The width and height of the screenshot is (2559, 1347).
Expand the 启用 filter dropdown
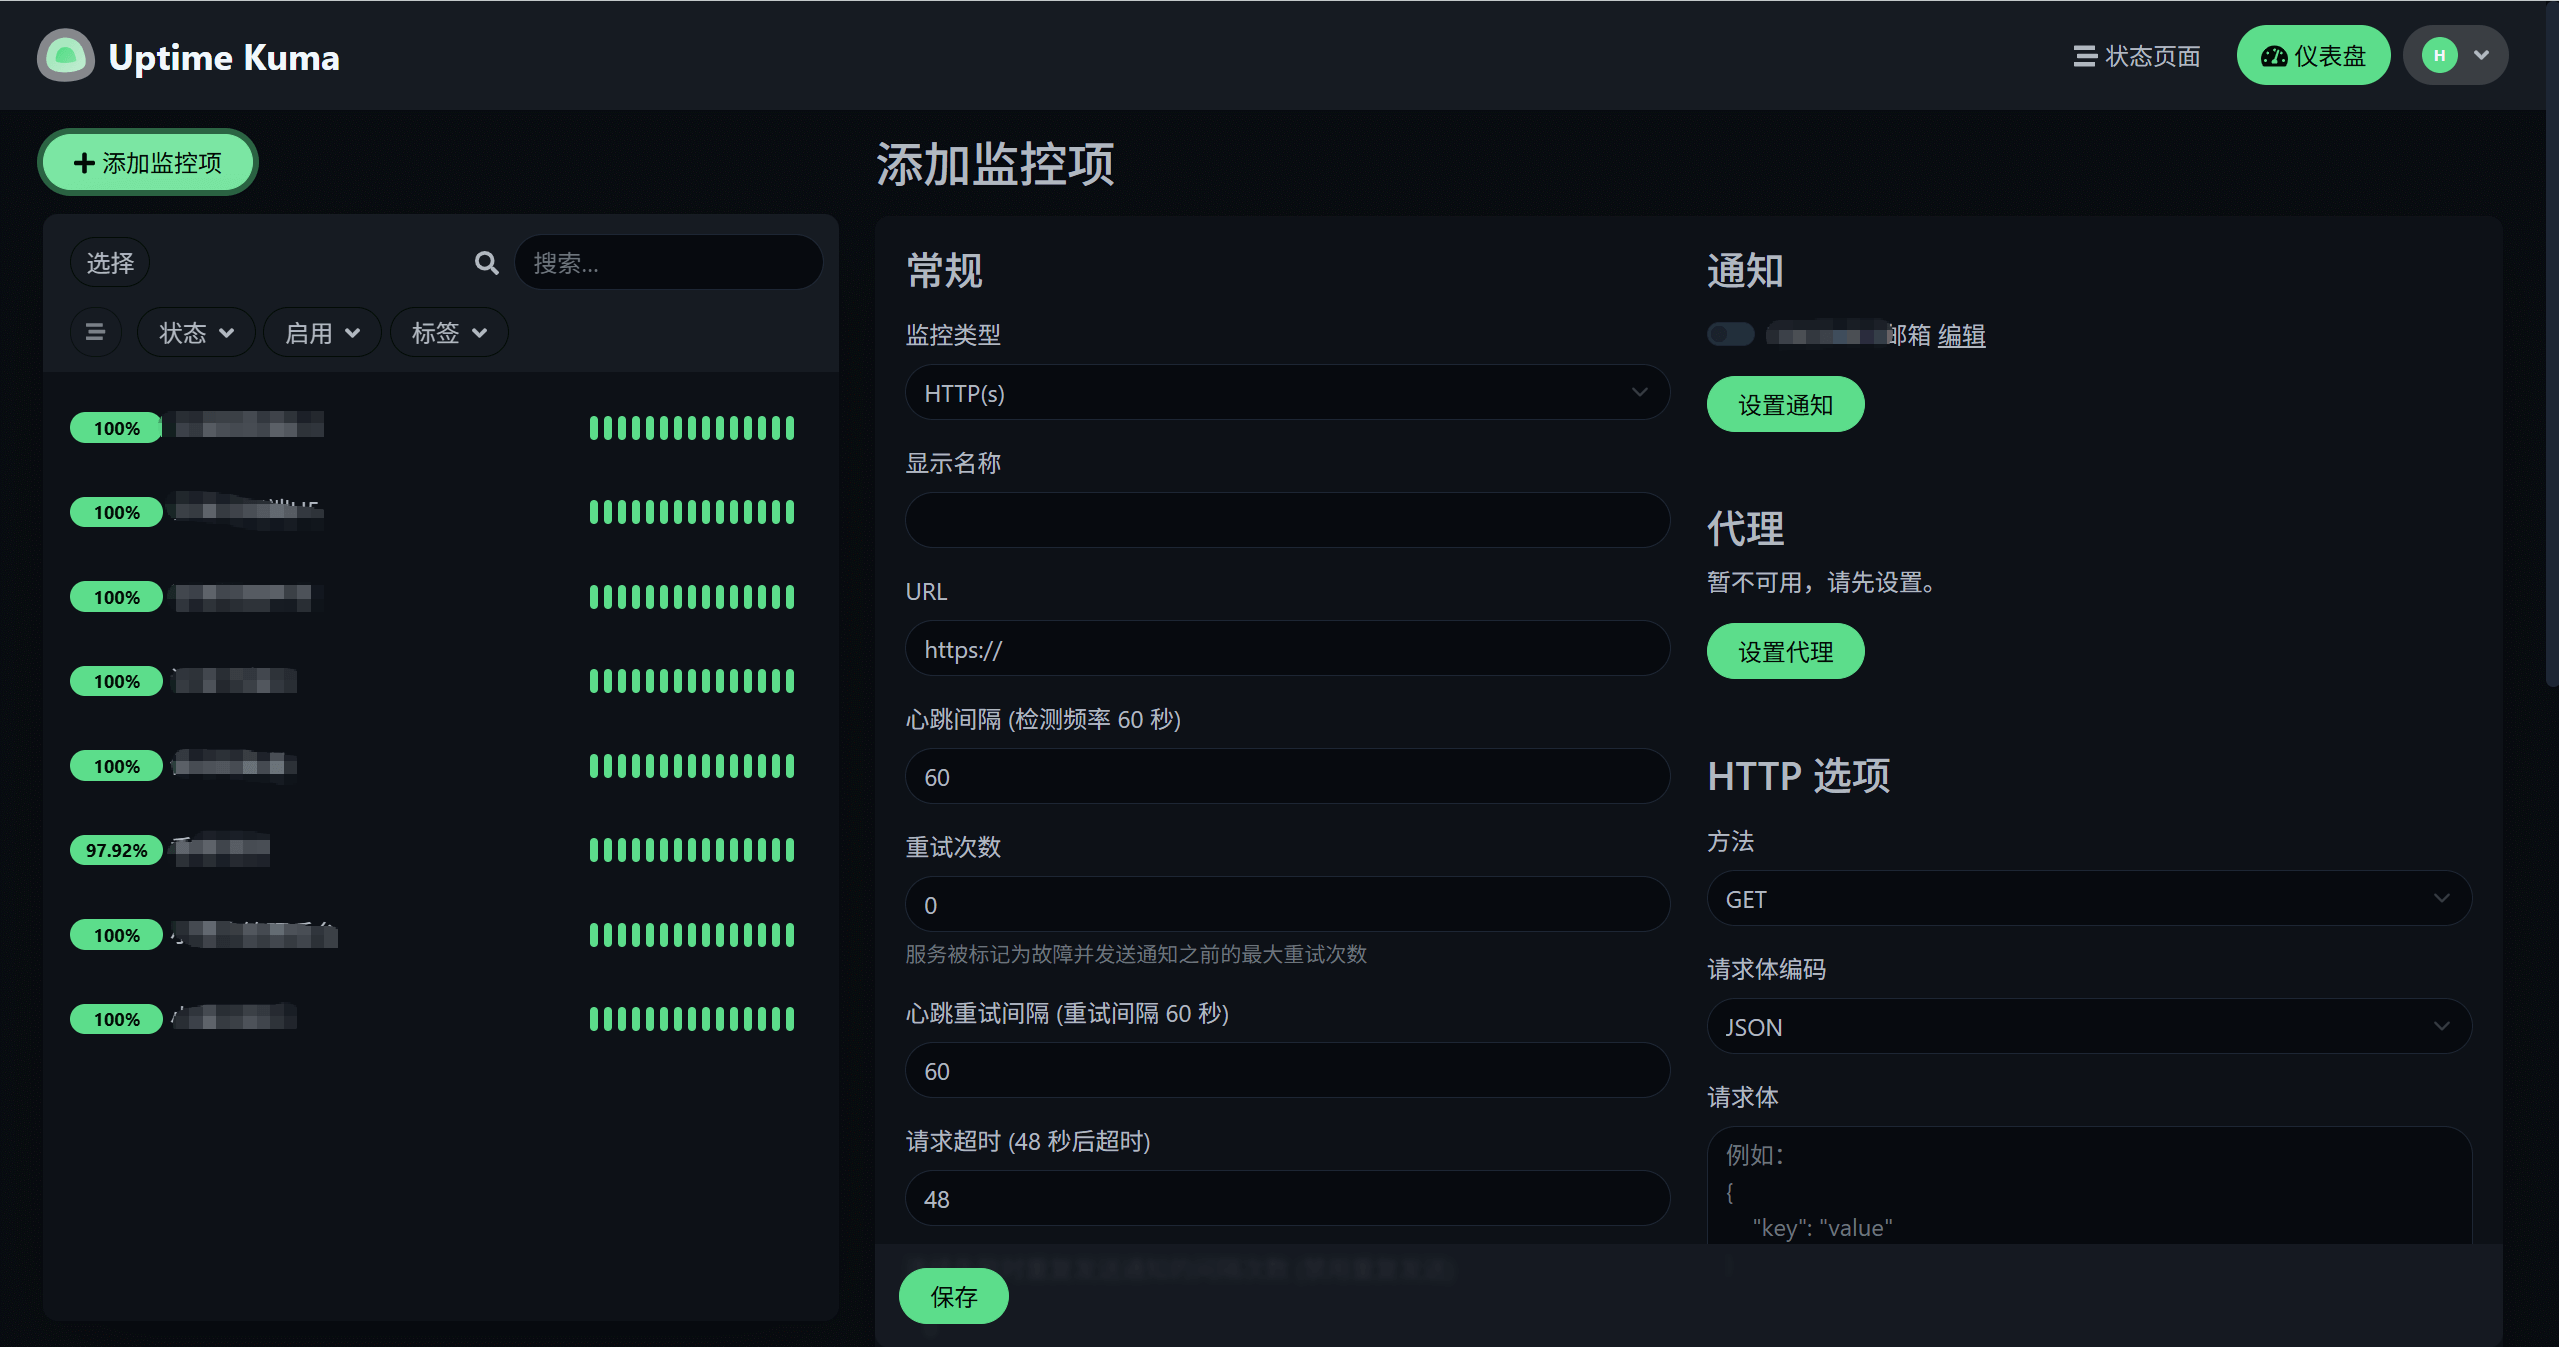click(x=322, y=333)
